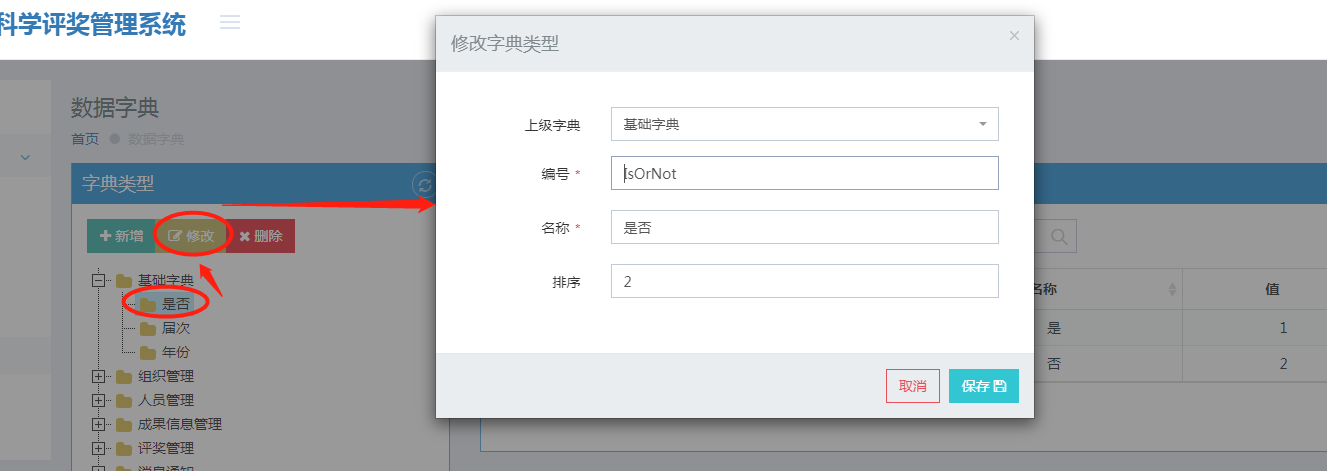
Task: Click the 编号 input field
Action: point(805,173)
